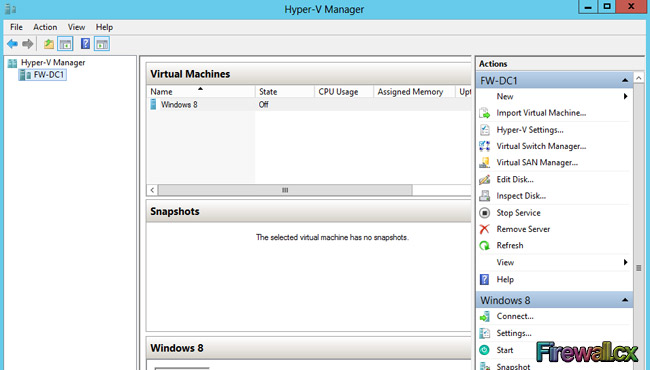650x370 pixels.
Task: Click the Hyper-V Manager title bar app icon
Action: click(x=10, y=9)
